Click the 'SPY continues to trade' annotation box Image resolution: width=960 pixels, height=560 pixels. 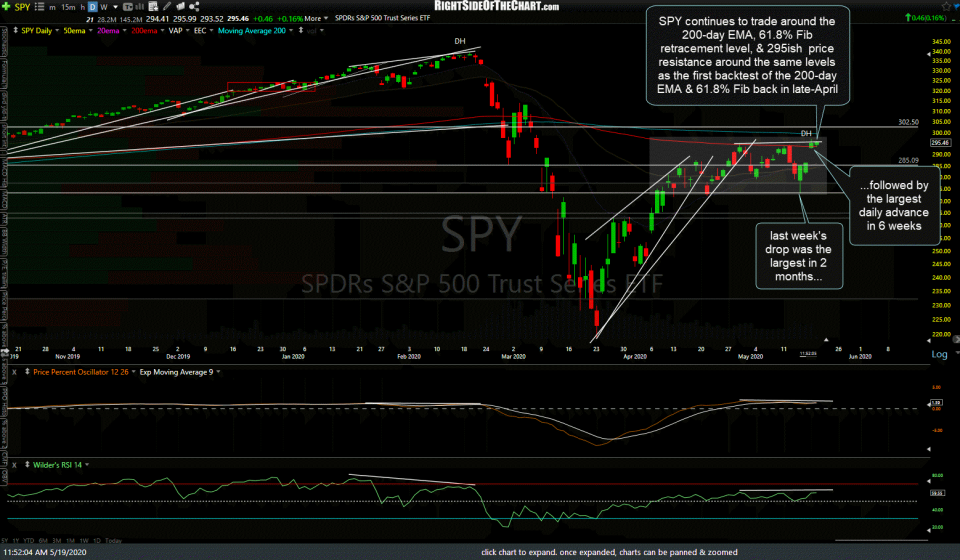747,55
